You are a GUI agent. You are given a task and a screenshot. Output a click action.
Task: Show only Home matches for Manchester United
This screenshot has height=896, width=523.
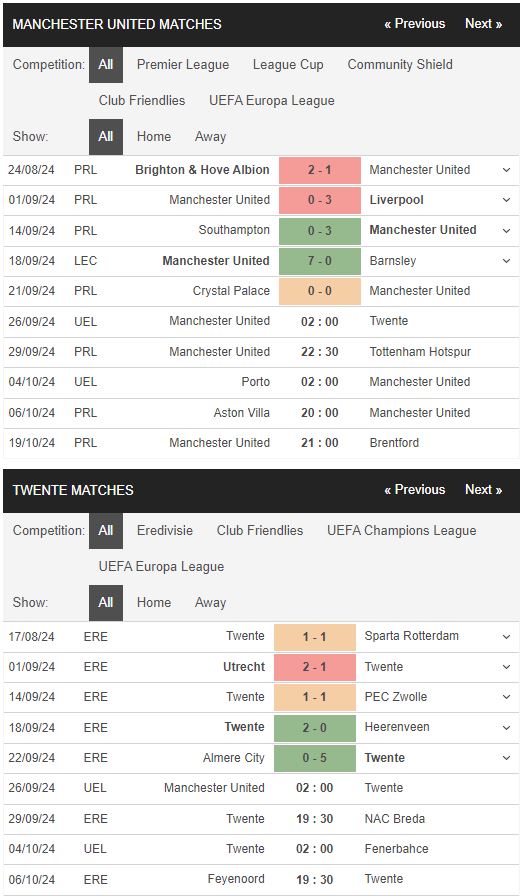tap(154, 137)
